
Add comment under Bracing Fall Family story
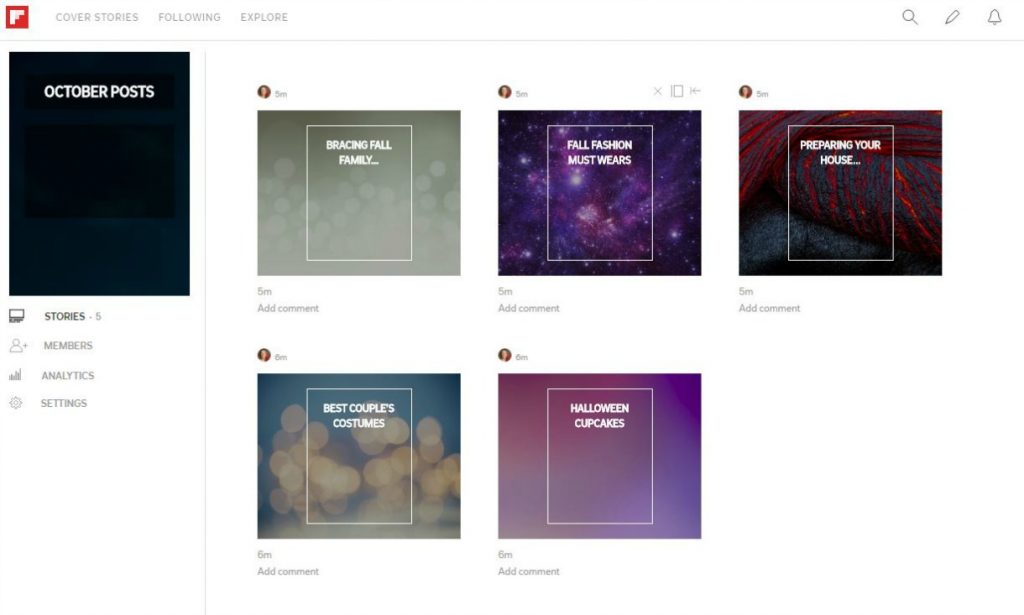[288, 308]
